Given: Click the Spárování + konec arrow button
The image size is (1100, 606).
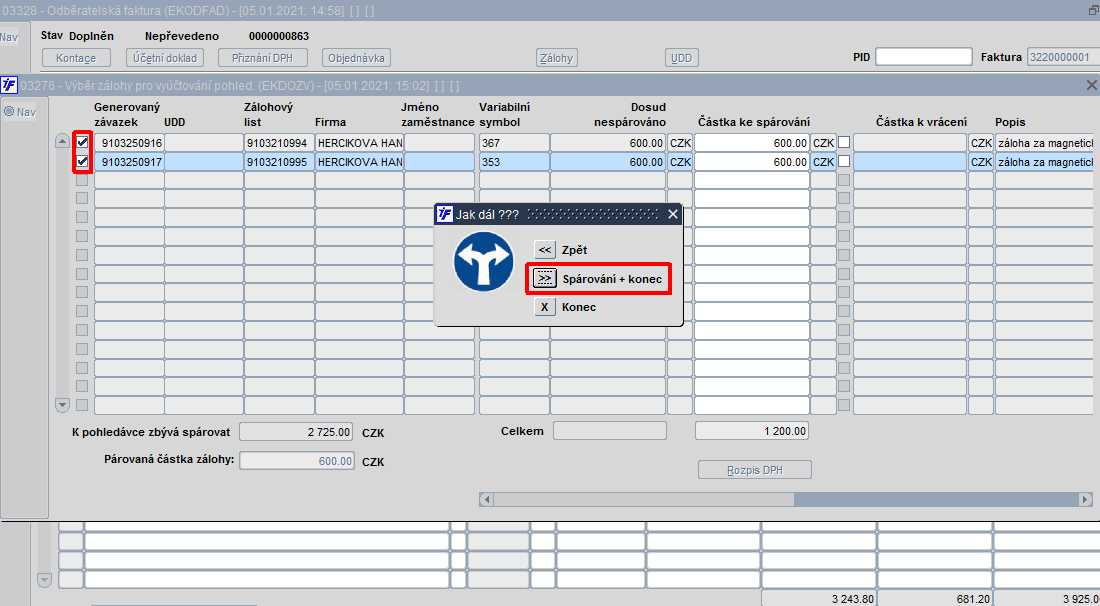Looking at the screenshot, I should click(544, 278).
